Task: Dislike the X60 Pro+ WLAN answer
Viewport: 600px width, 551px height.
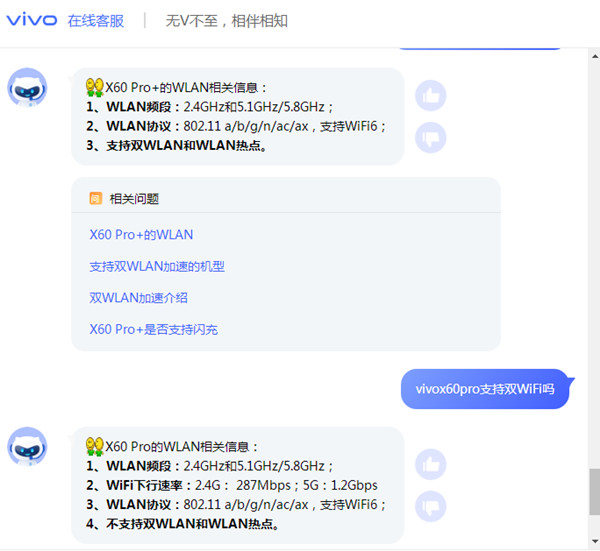Action: click(x=430, y=137)
